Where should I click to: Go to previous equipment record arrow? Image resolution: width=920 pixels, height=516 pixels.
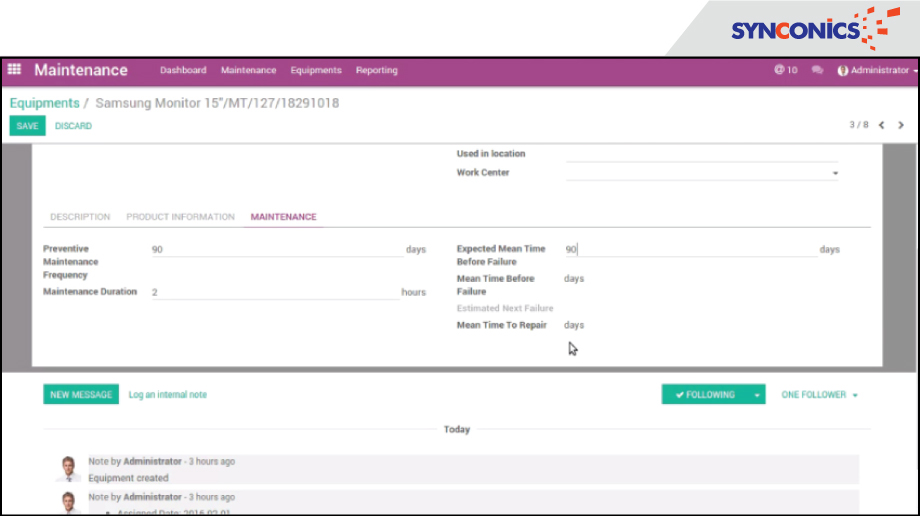click(881, 125)
